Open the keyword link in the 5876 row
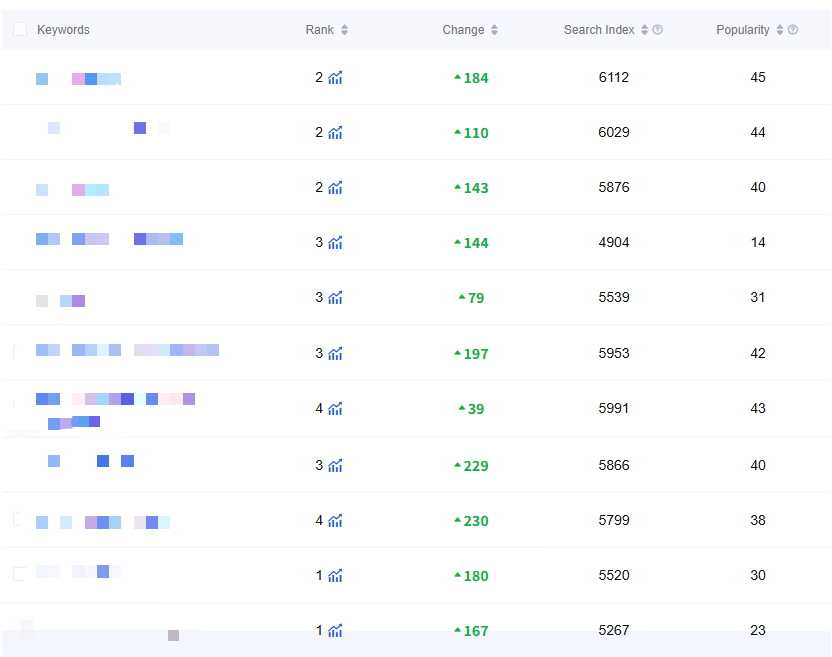 pos(72,189)
